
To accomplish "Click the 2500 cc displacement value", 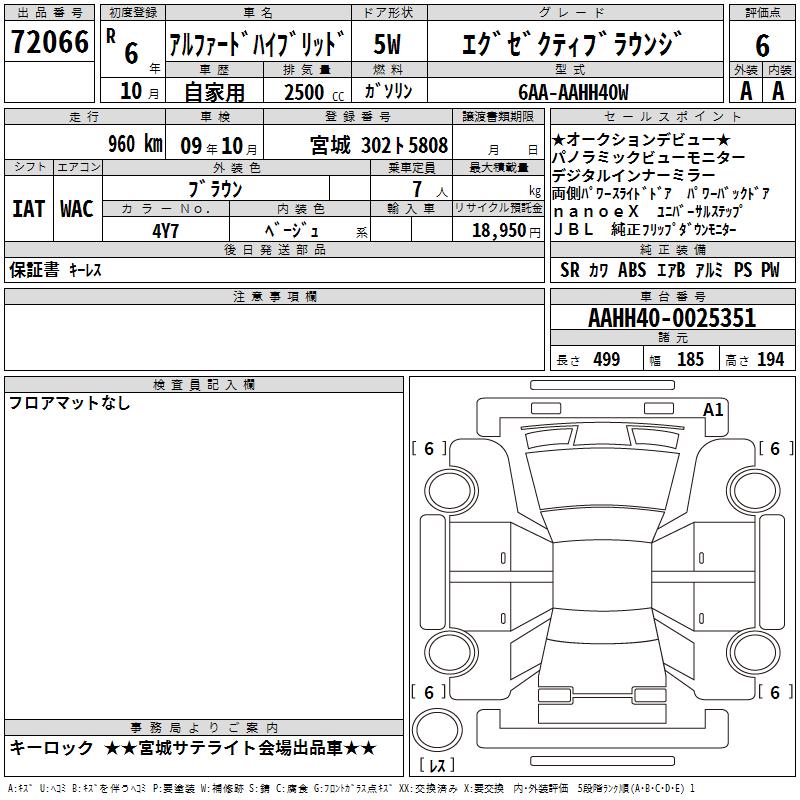I will [304, 92].
